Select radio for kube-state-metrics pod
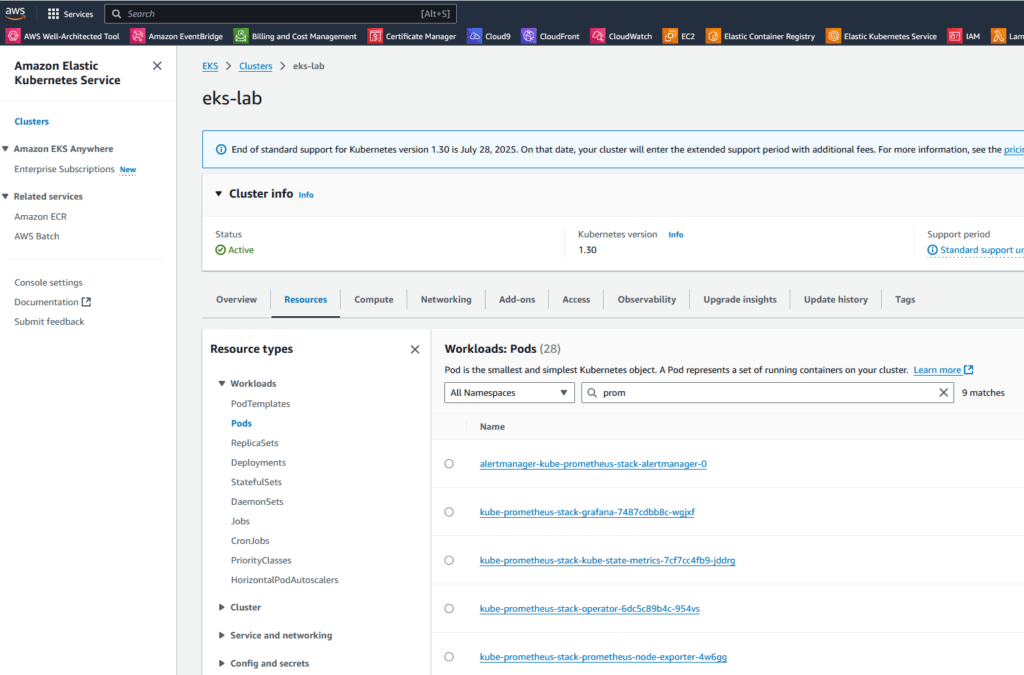 tap(449, 560)
